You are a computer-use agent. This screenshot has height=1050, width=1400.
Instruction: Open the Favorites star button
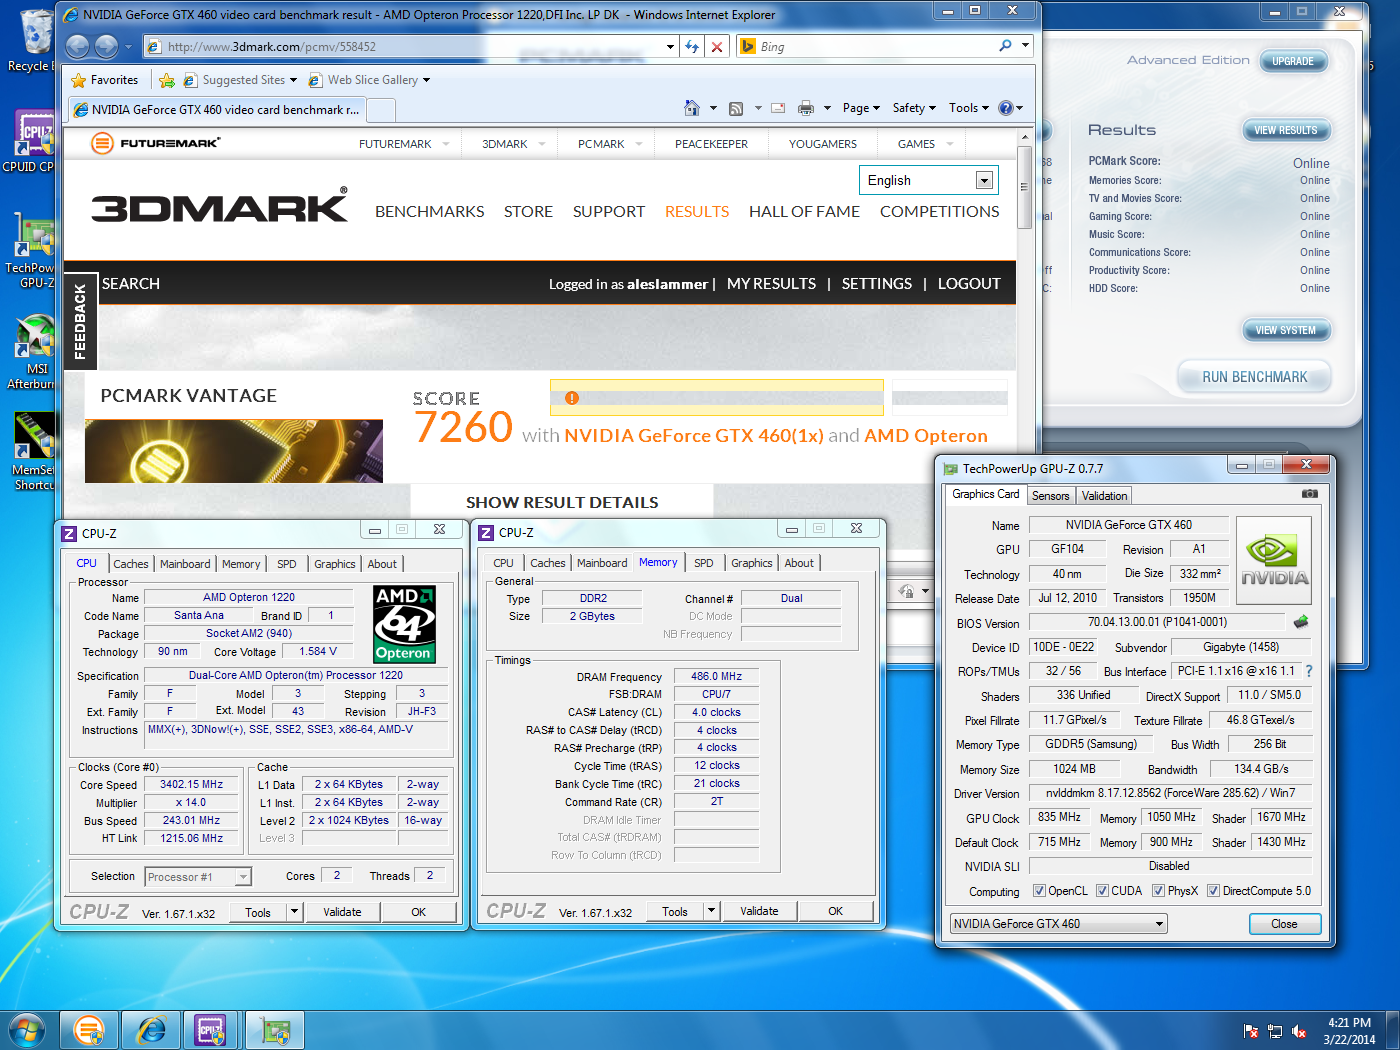[105, 80]
